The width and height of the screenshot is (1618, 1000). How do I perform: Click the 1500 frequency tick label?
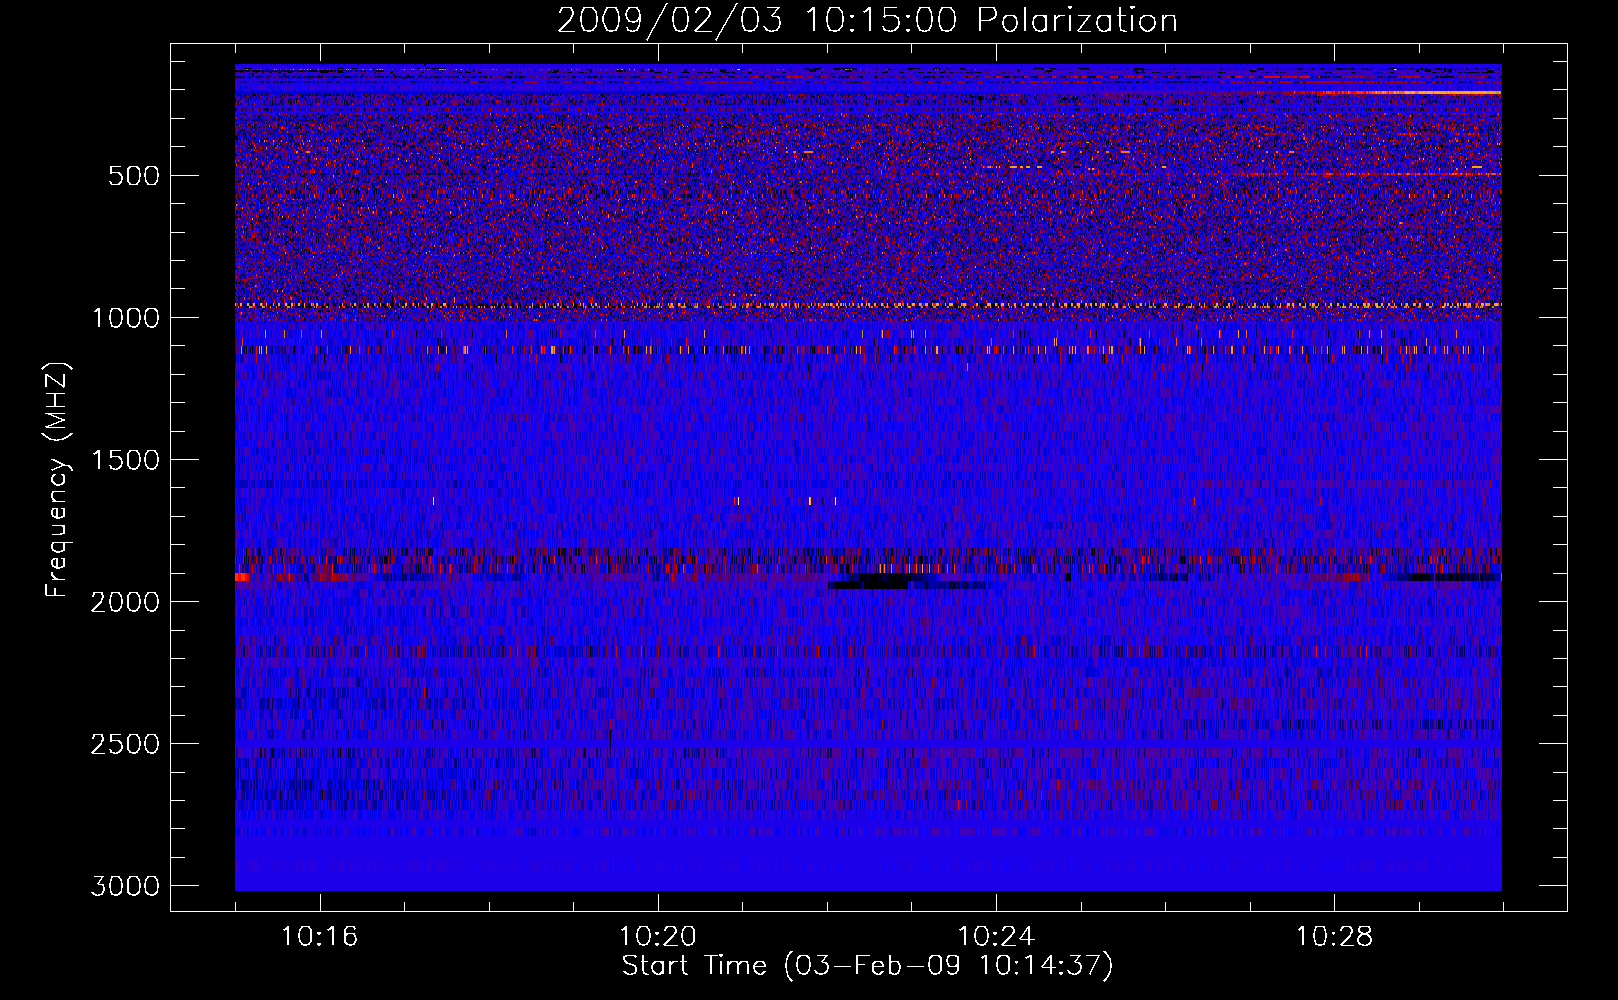pyautogui.click(x=125, y=460)
